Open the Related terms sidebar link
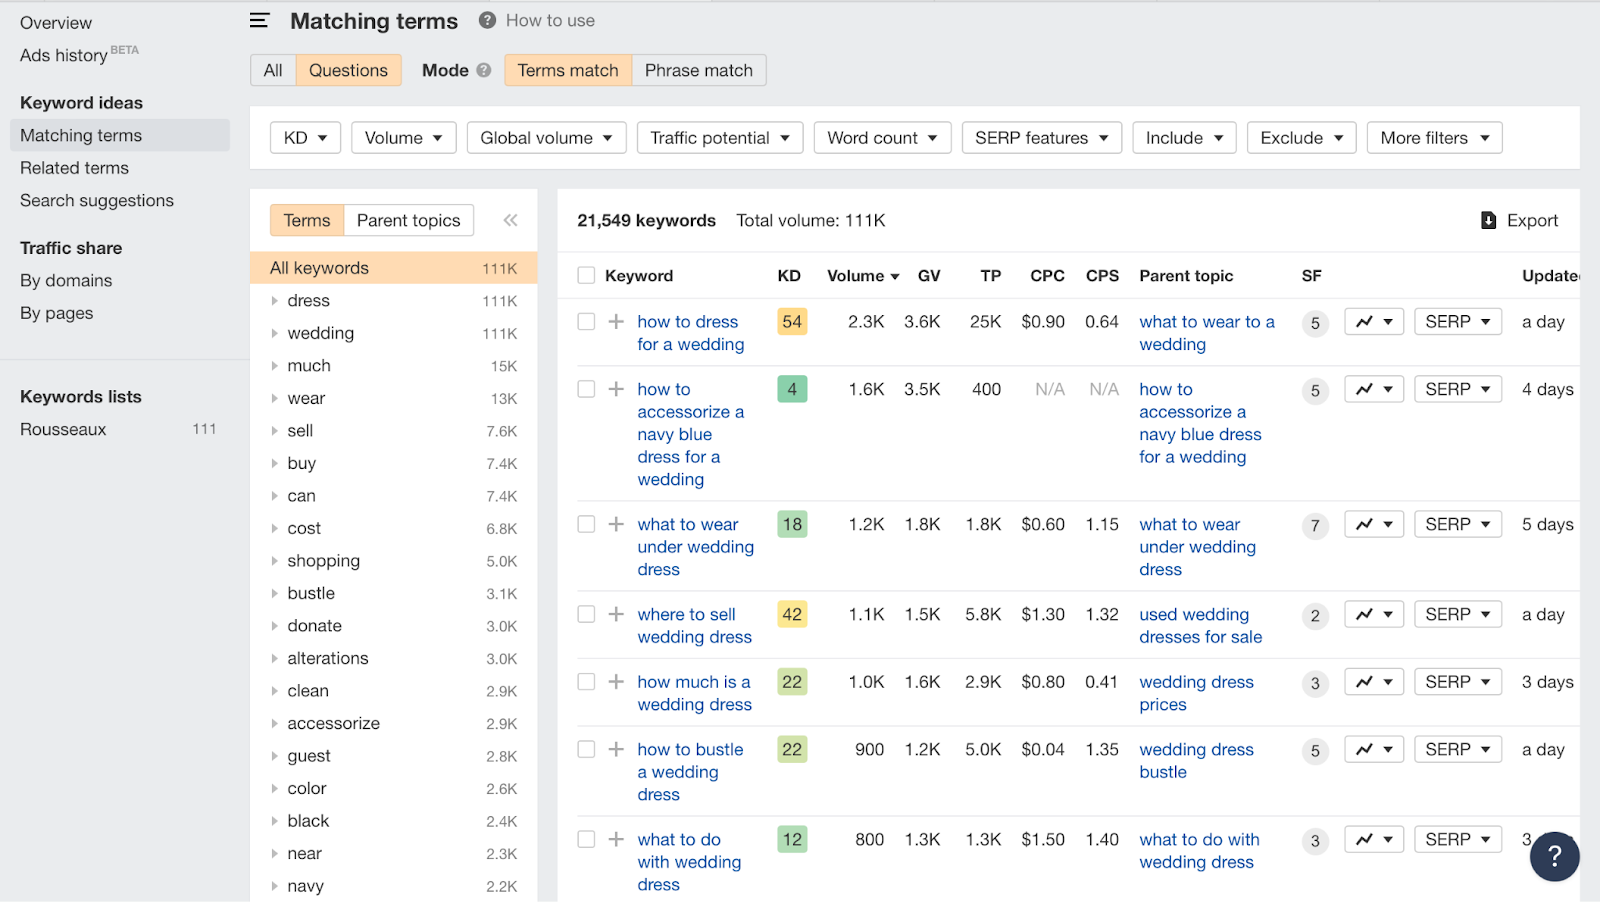1600x902 pixels. point(74,168)
